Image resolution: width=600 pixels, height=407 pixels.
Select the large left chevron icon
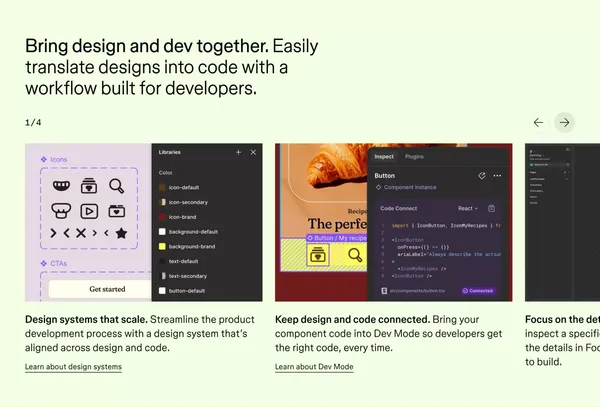coord(67,233)
